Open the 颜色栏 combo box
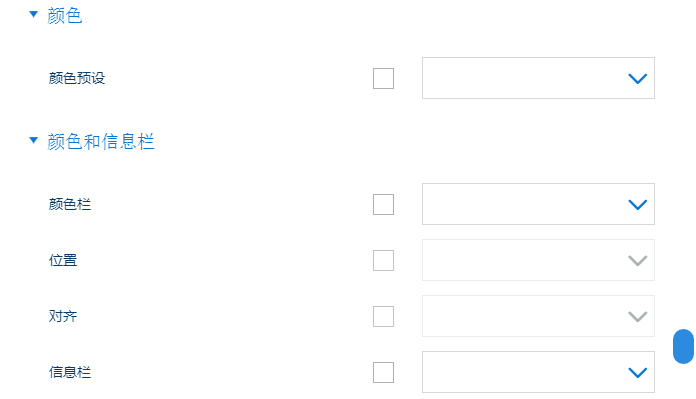 538,204
